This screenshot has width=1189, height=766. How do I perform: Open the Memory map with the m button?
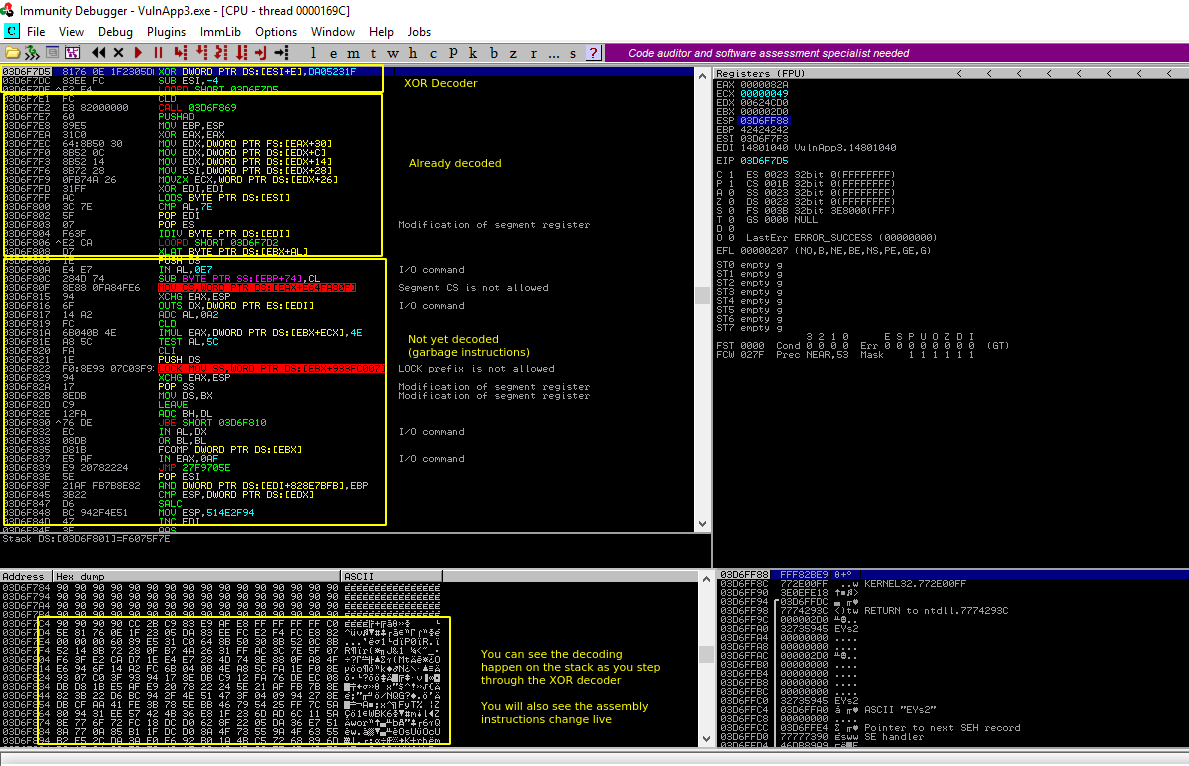[x=353, y=53]
